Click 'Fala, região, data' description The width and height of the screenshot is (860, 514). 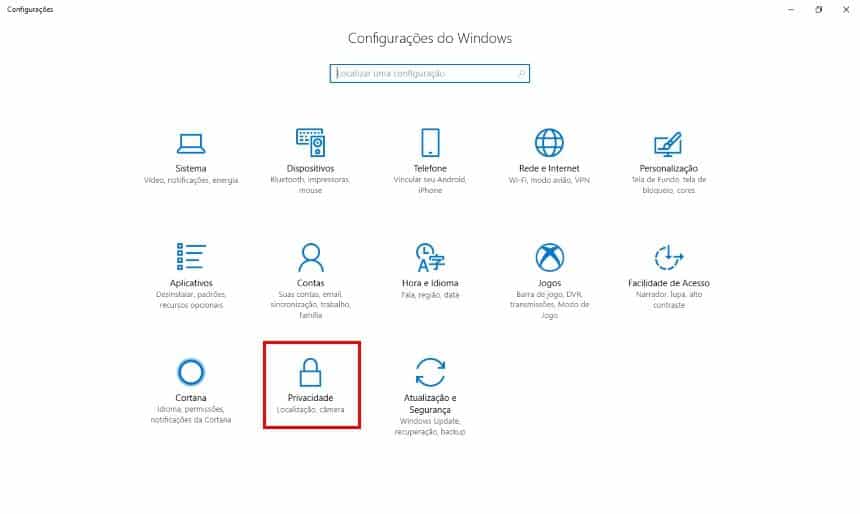pos(430,295)
